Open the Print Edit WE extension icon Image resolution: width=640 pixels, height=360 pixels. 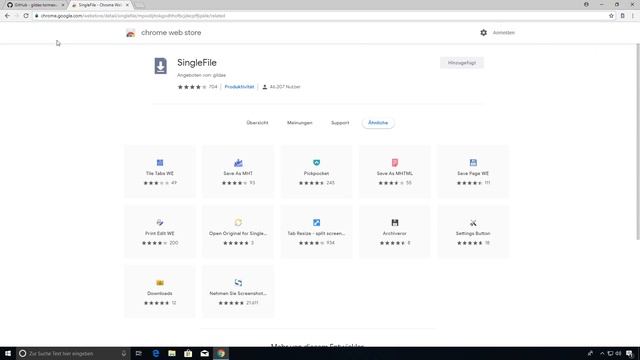click(x=160, y=223)
